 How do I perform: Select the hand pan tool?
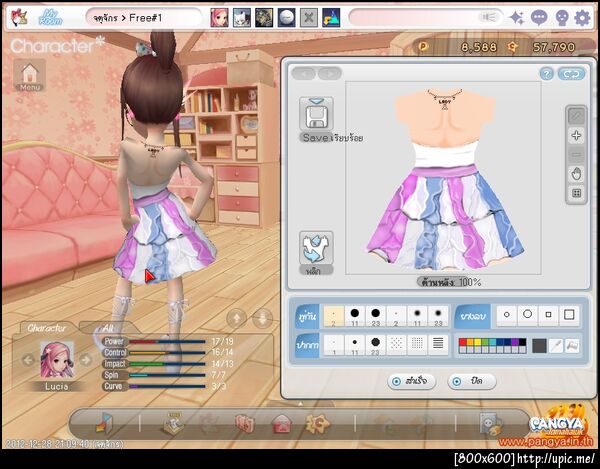[576, 174]
